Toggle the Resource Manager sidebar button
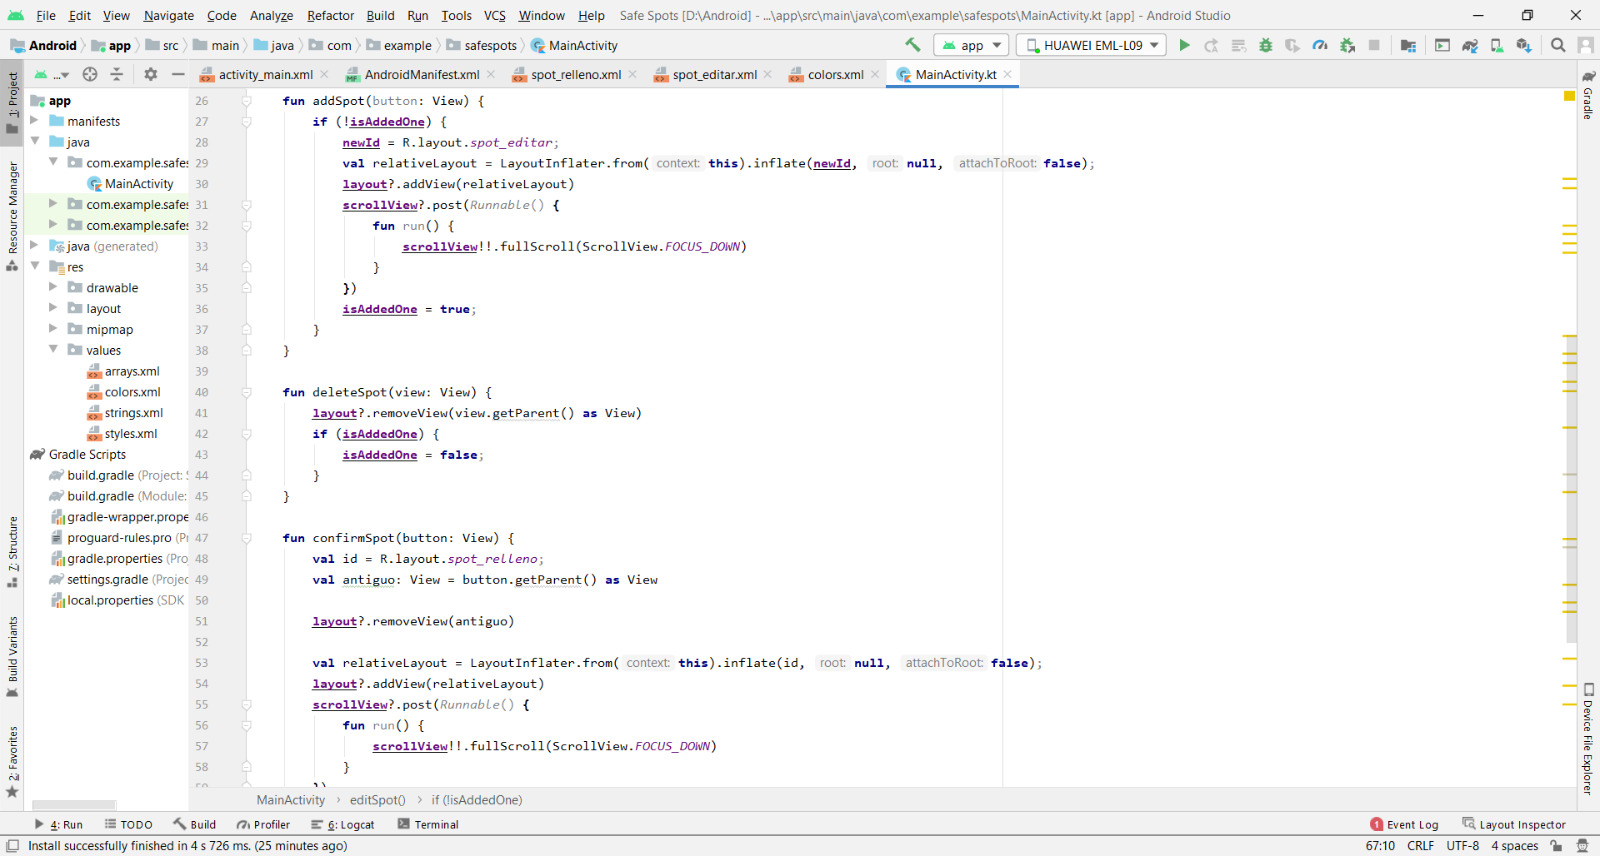The image size is (1600, 856). (x=12, y=215)
